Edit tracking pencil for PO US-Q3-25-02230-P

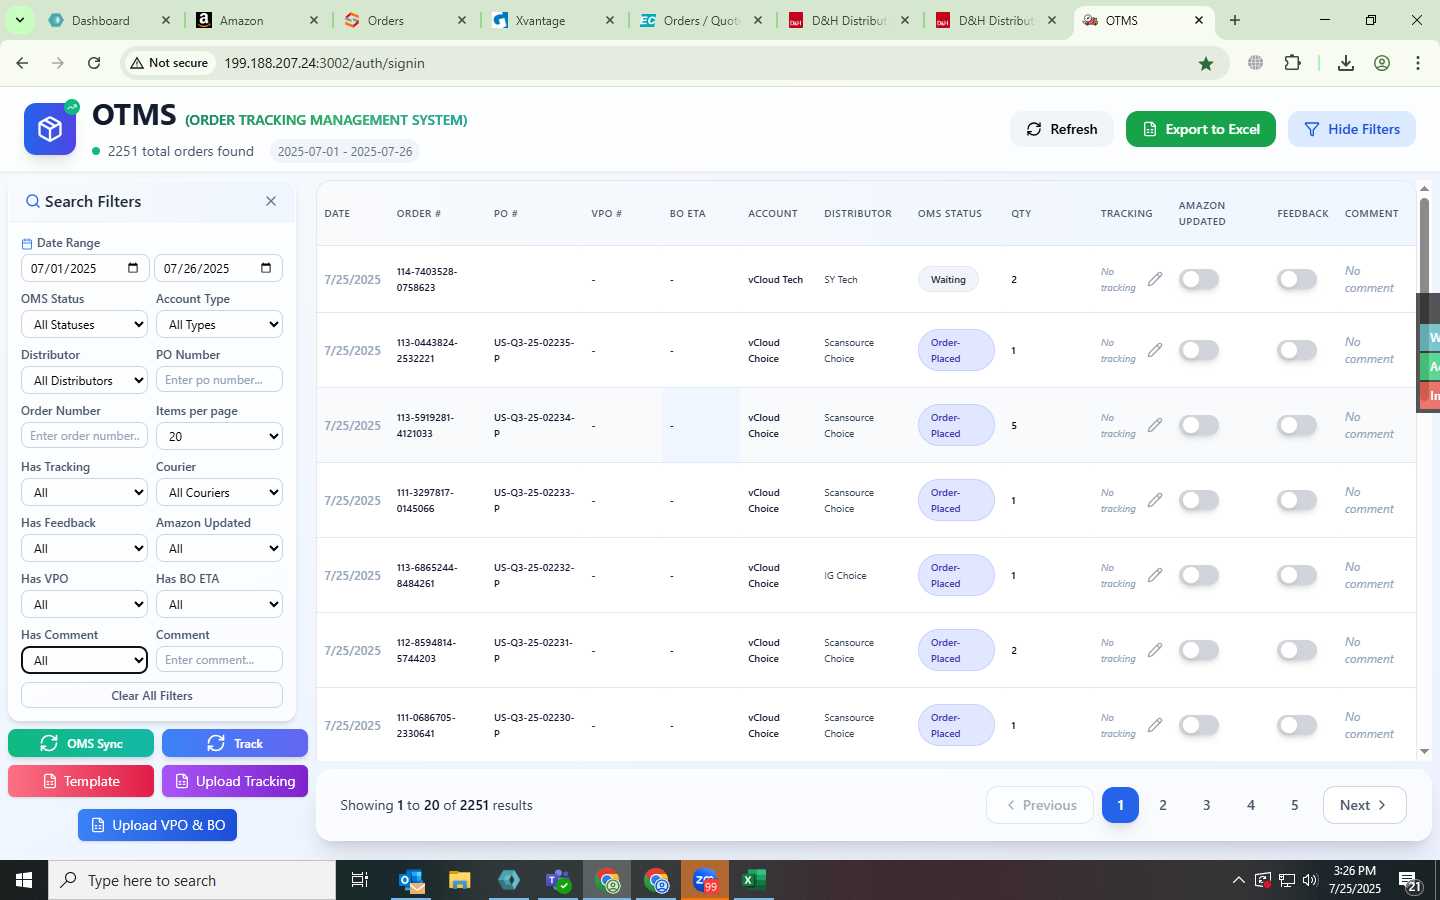tap(1155, 725)
